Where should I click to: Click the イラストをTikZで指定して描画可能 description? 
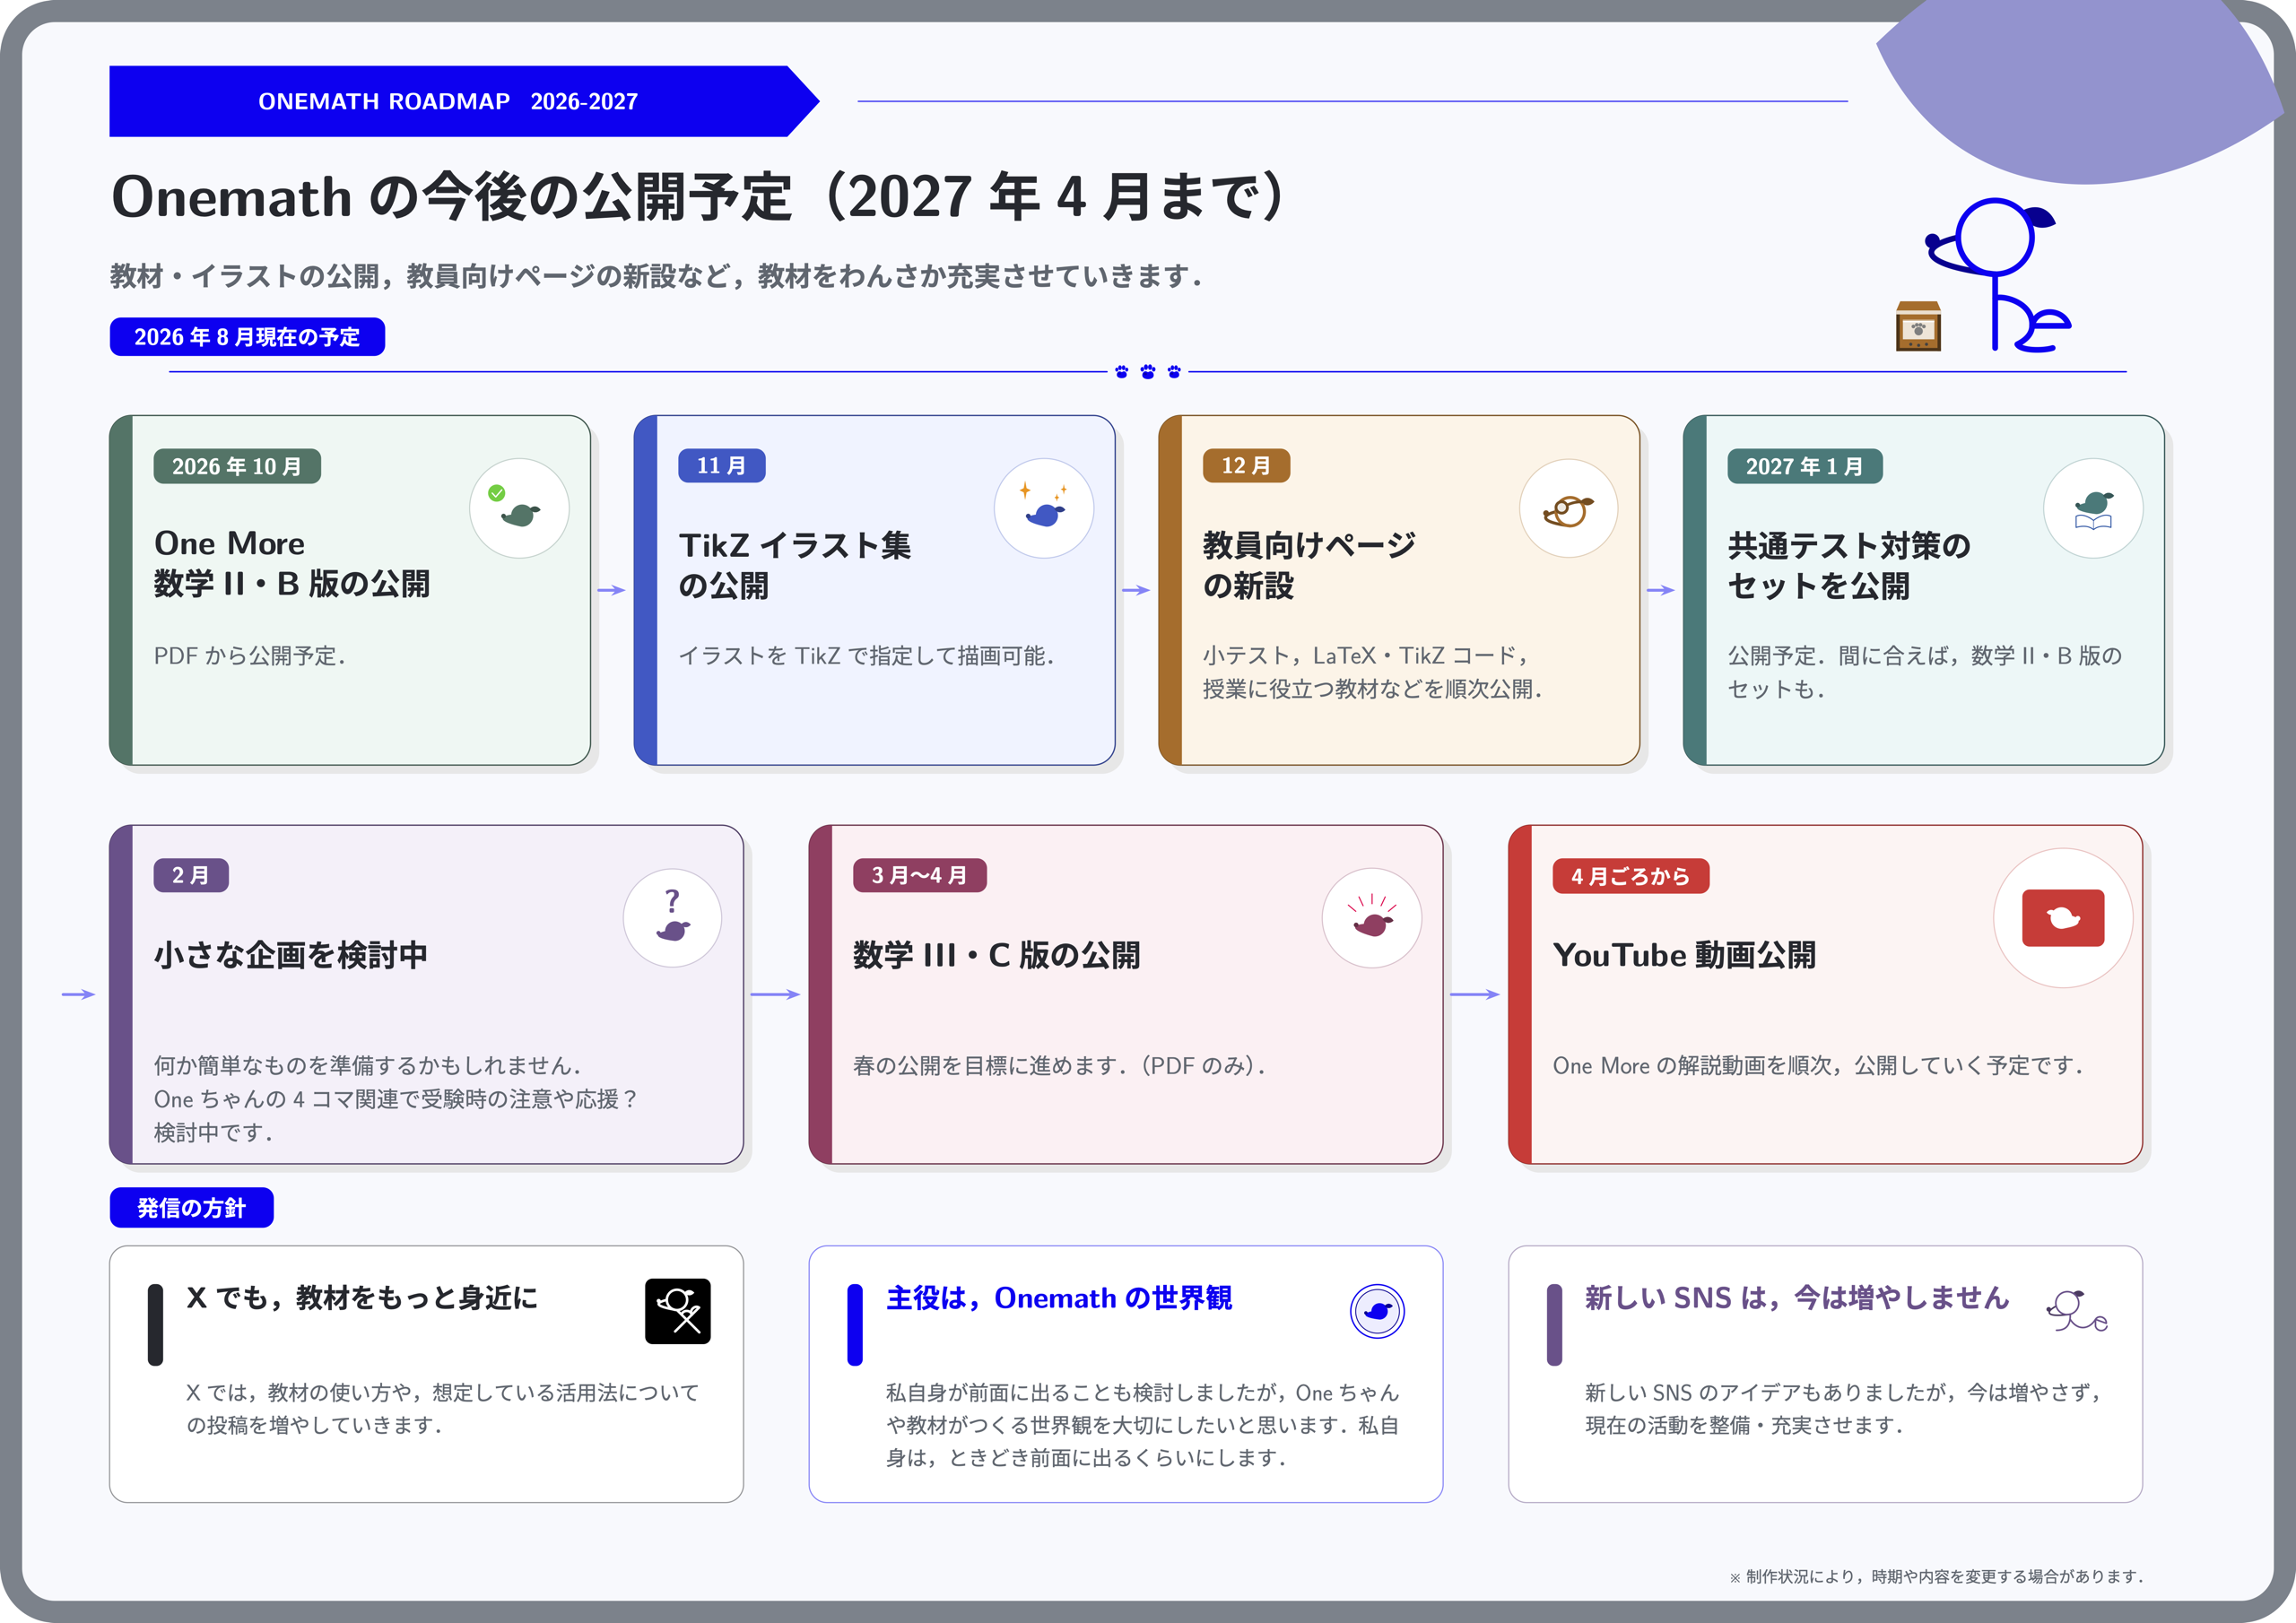click(867, 656)
